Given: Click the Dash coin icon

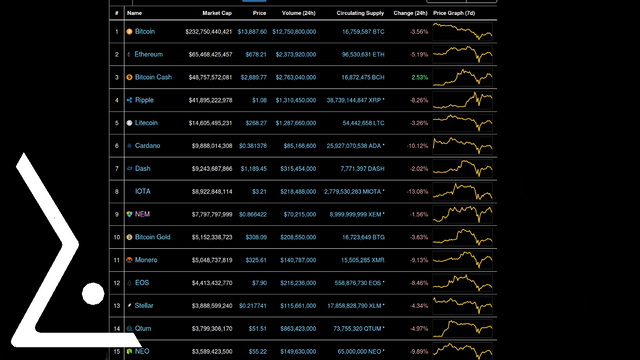Looking at the screenshot, I should coord(129,169).
